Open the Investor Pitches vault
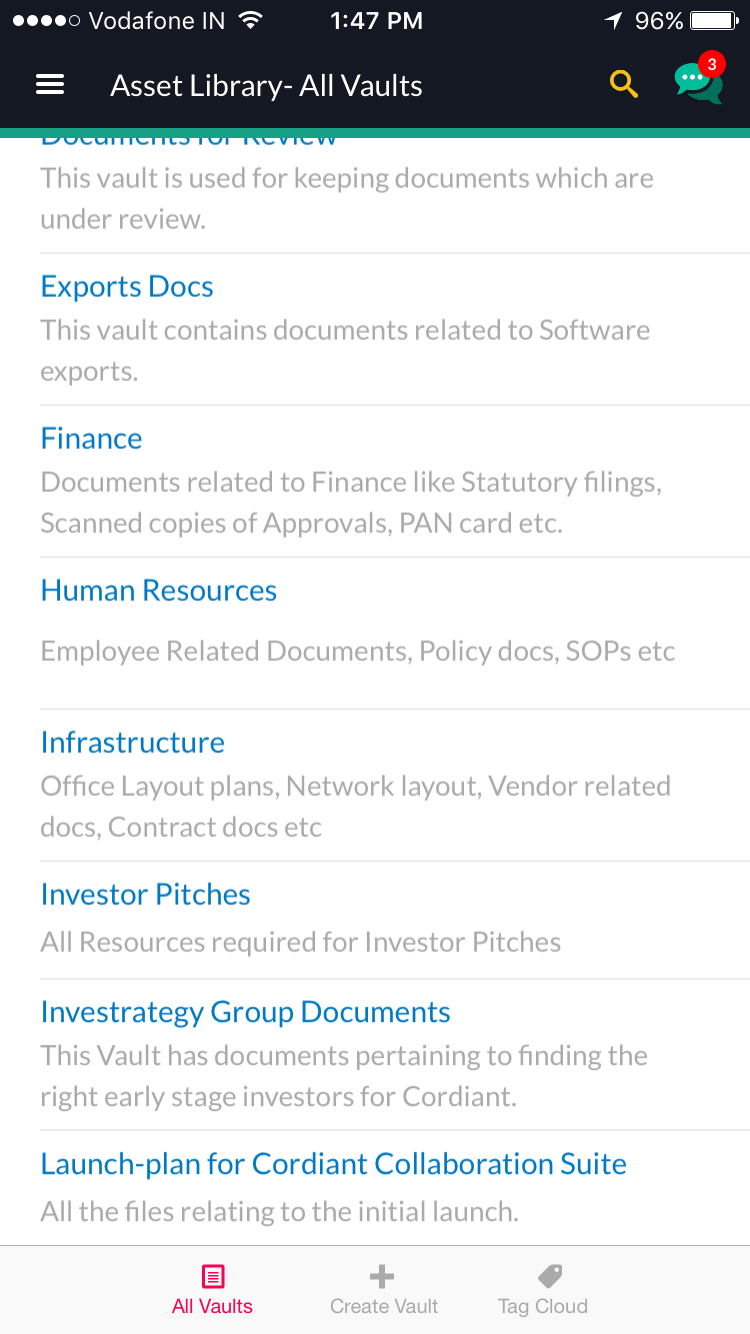 click(x=145, y=895)
